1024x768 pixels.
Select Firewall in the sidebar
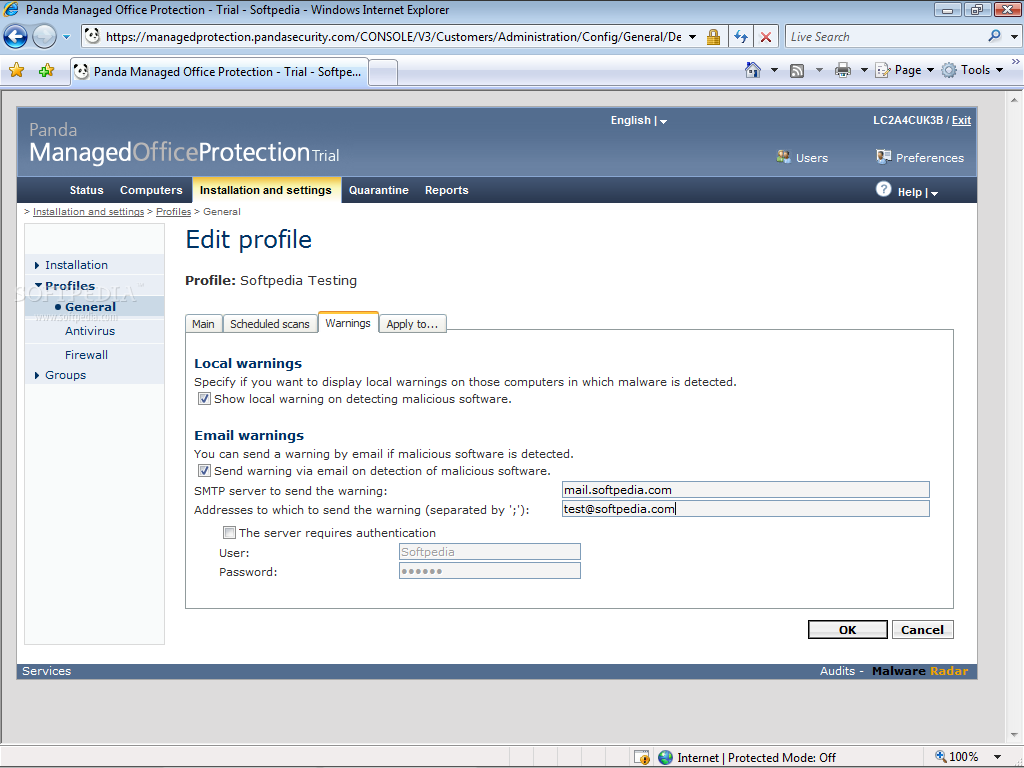click(x=86, y=355)
